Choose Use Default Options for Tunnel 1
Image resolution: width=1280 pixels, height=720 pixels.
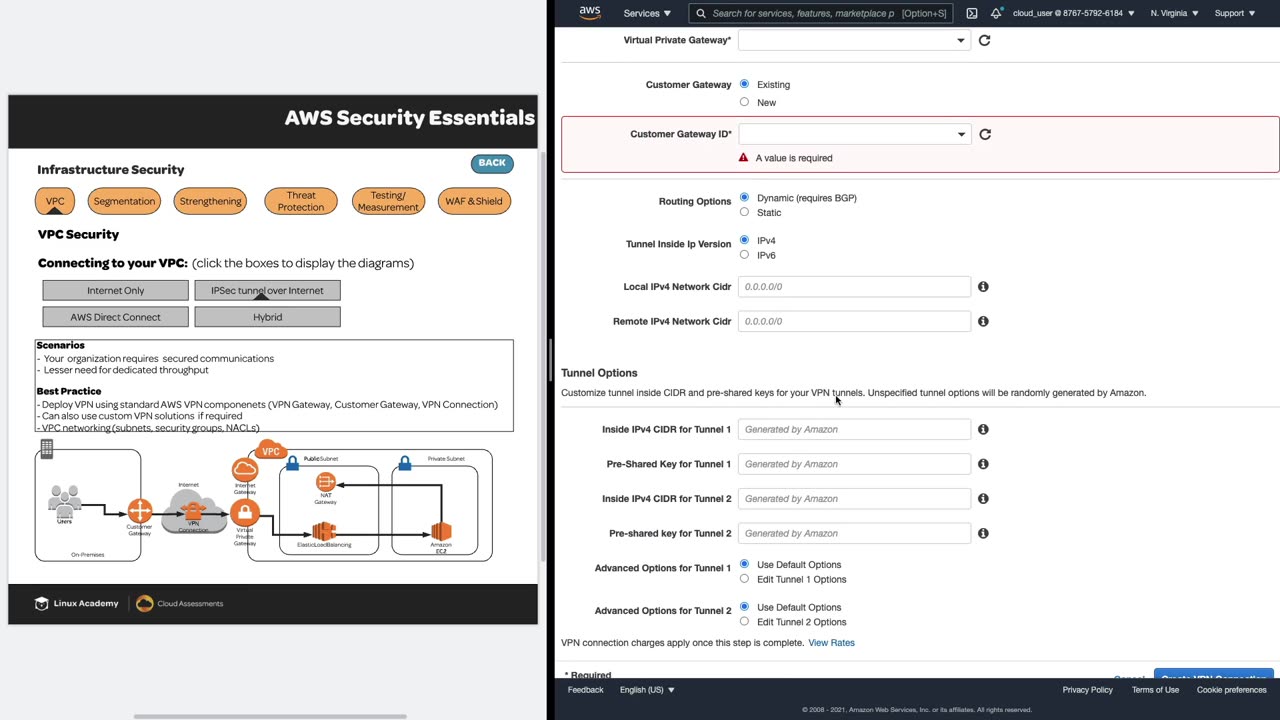pos(744,564)
